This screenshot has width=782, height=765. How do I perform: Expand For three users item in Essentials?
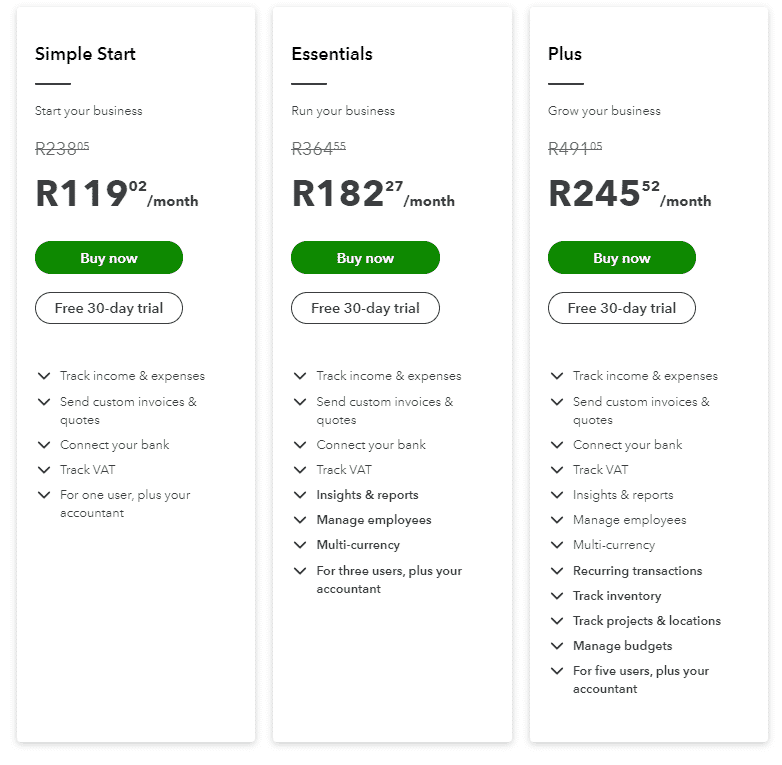[300, 571]
